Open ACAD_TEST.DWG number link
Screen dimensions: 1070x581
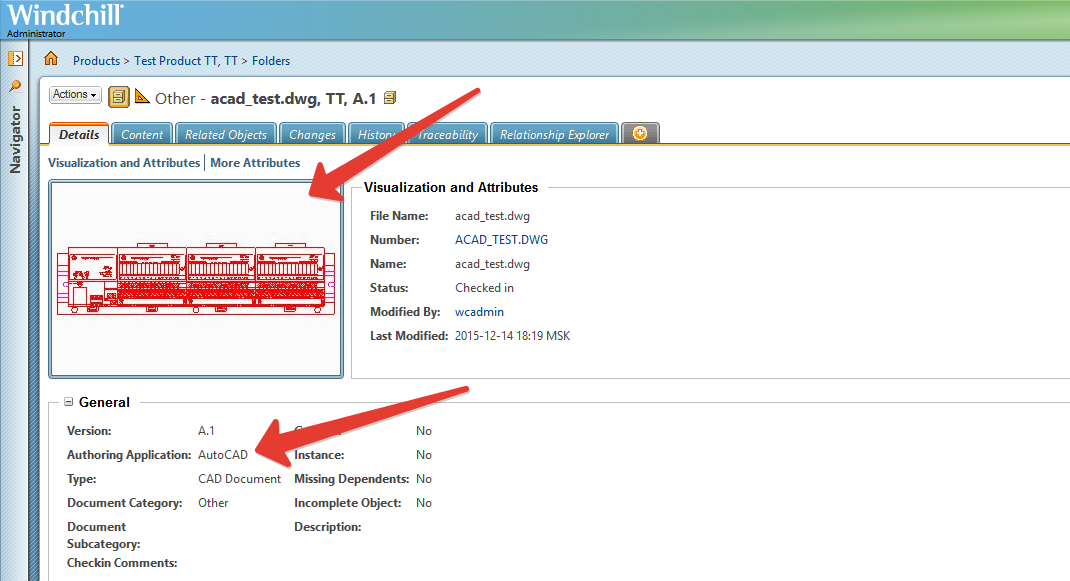pos(502,240)
